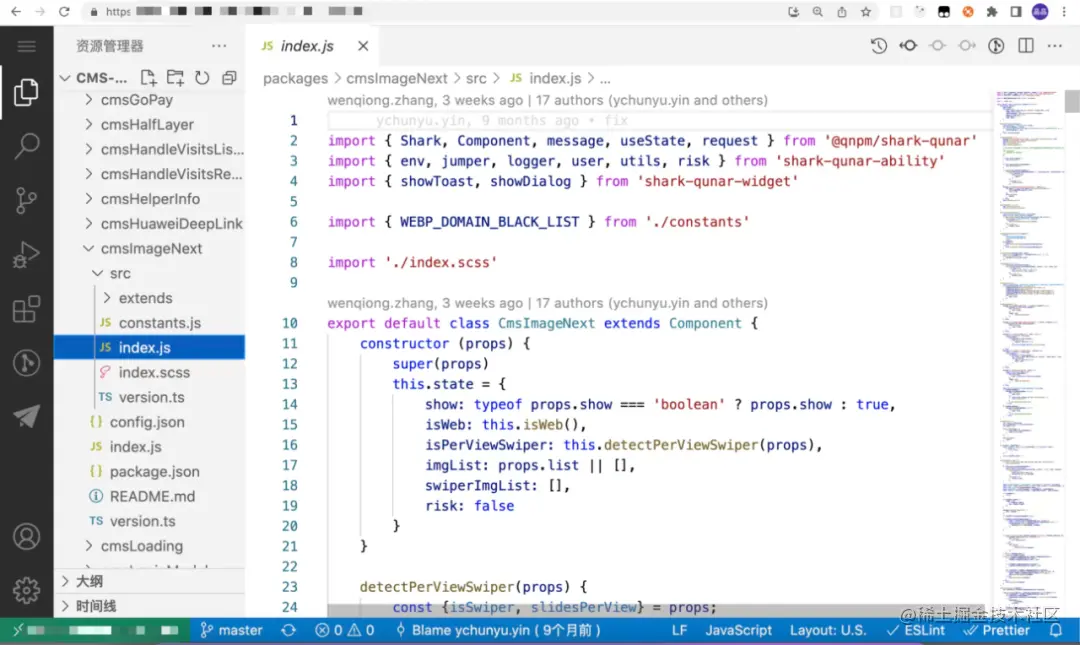Click the browser address bar
The height and width of the screenshot is (645, 1080).
pyautogui.click(x=434, y=12)
